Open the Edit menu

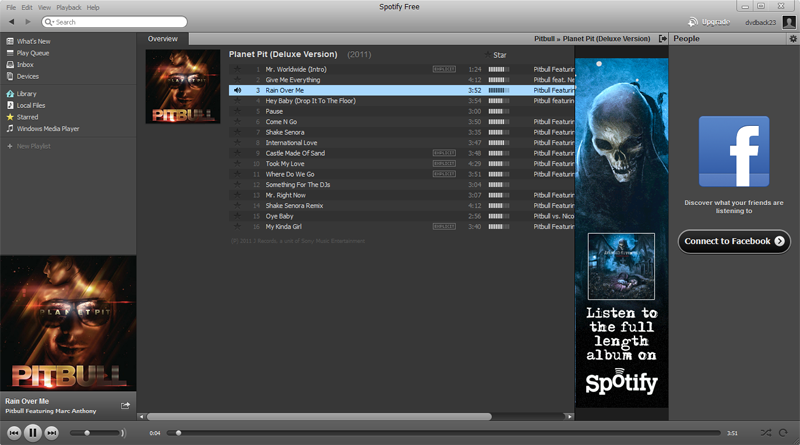point(27,8)
